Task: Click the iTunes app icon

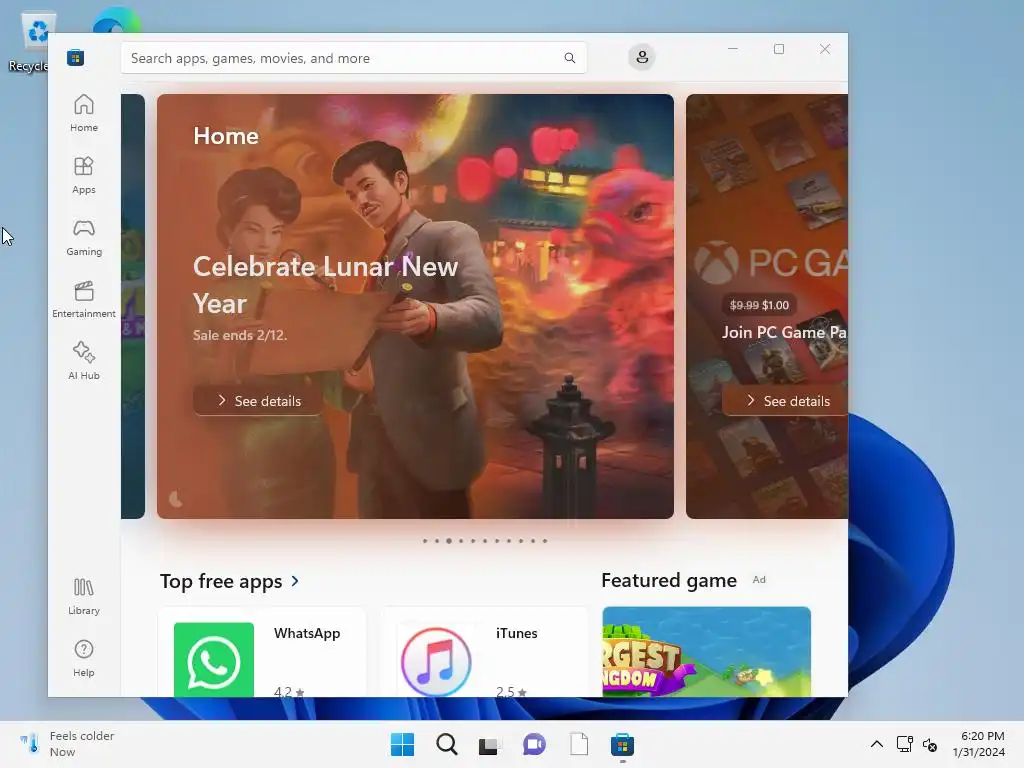Action: [x=436, y=661]
